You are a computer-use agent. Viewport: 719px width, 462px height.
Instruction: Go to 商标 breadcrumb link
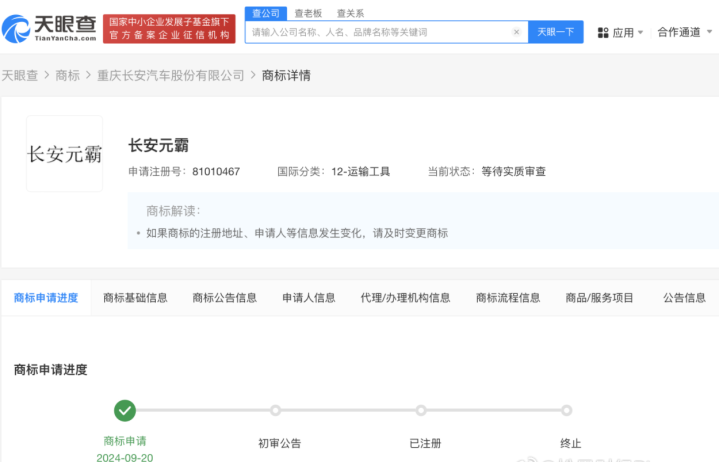[x=67, y=75]
